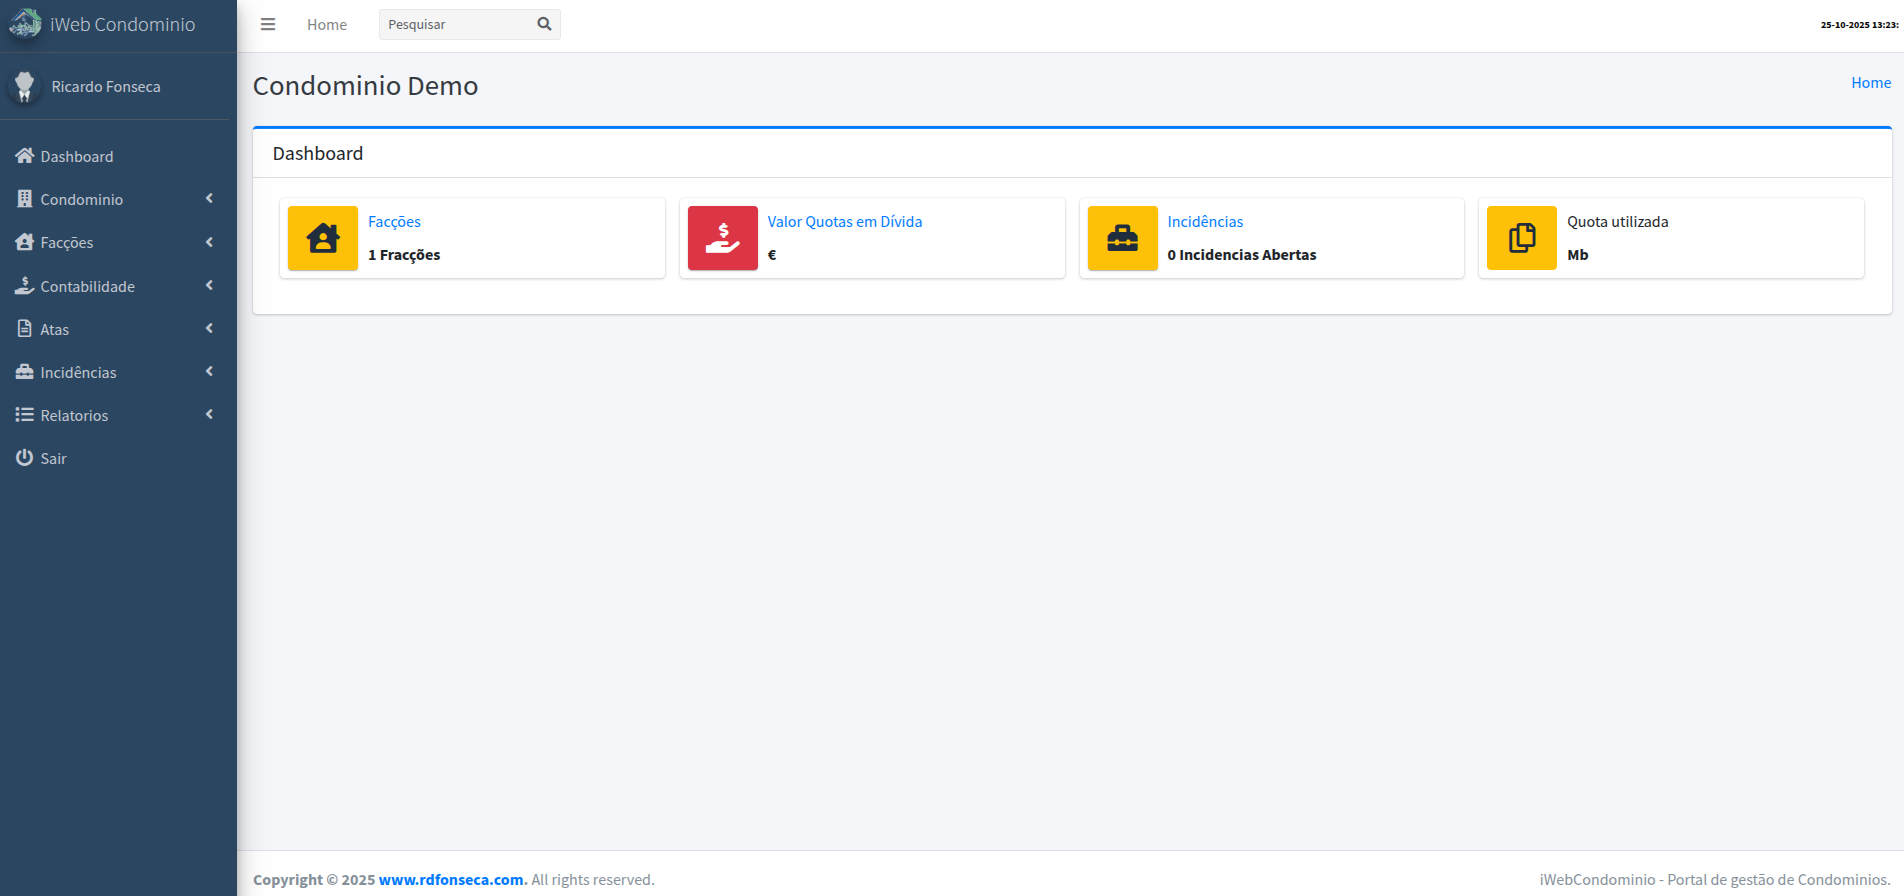
Task: Click the Sair power icon
Action: pyautogui.click(x=25, y=458)
